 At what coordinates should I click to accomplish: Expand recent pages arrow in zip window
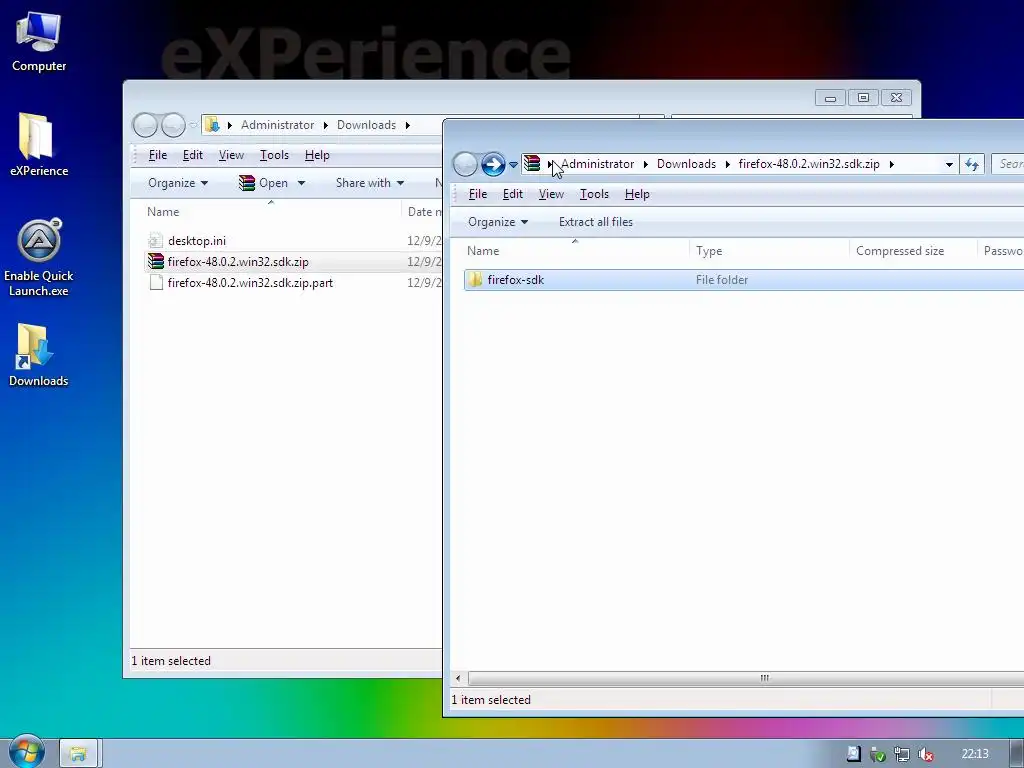(513, 165)
